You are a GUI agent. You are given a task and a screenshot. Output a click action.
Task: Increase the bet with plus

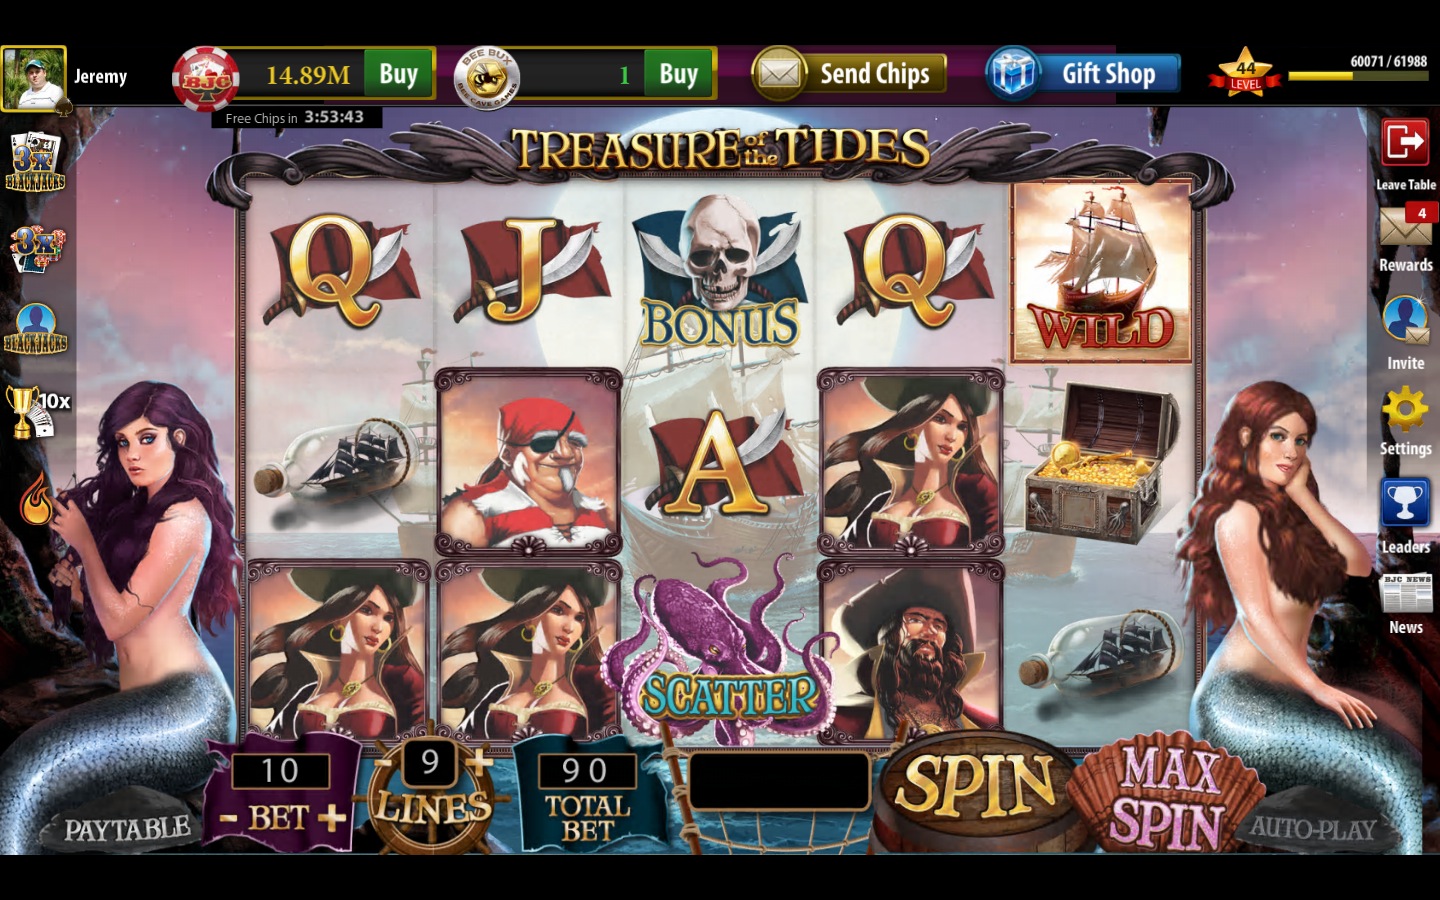click(x=331, y=820)
